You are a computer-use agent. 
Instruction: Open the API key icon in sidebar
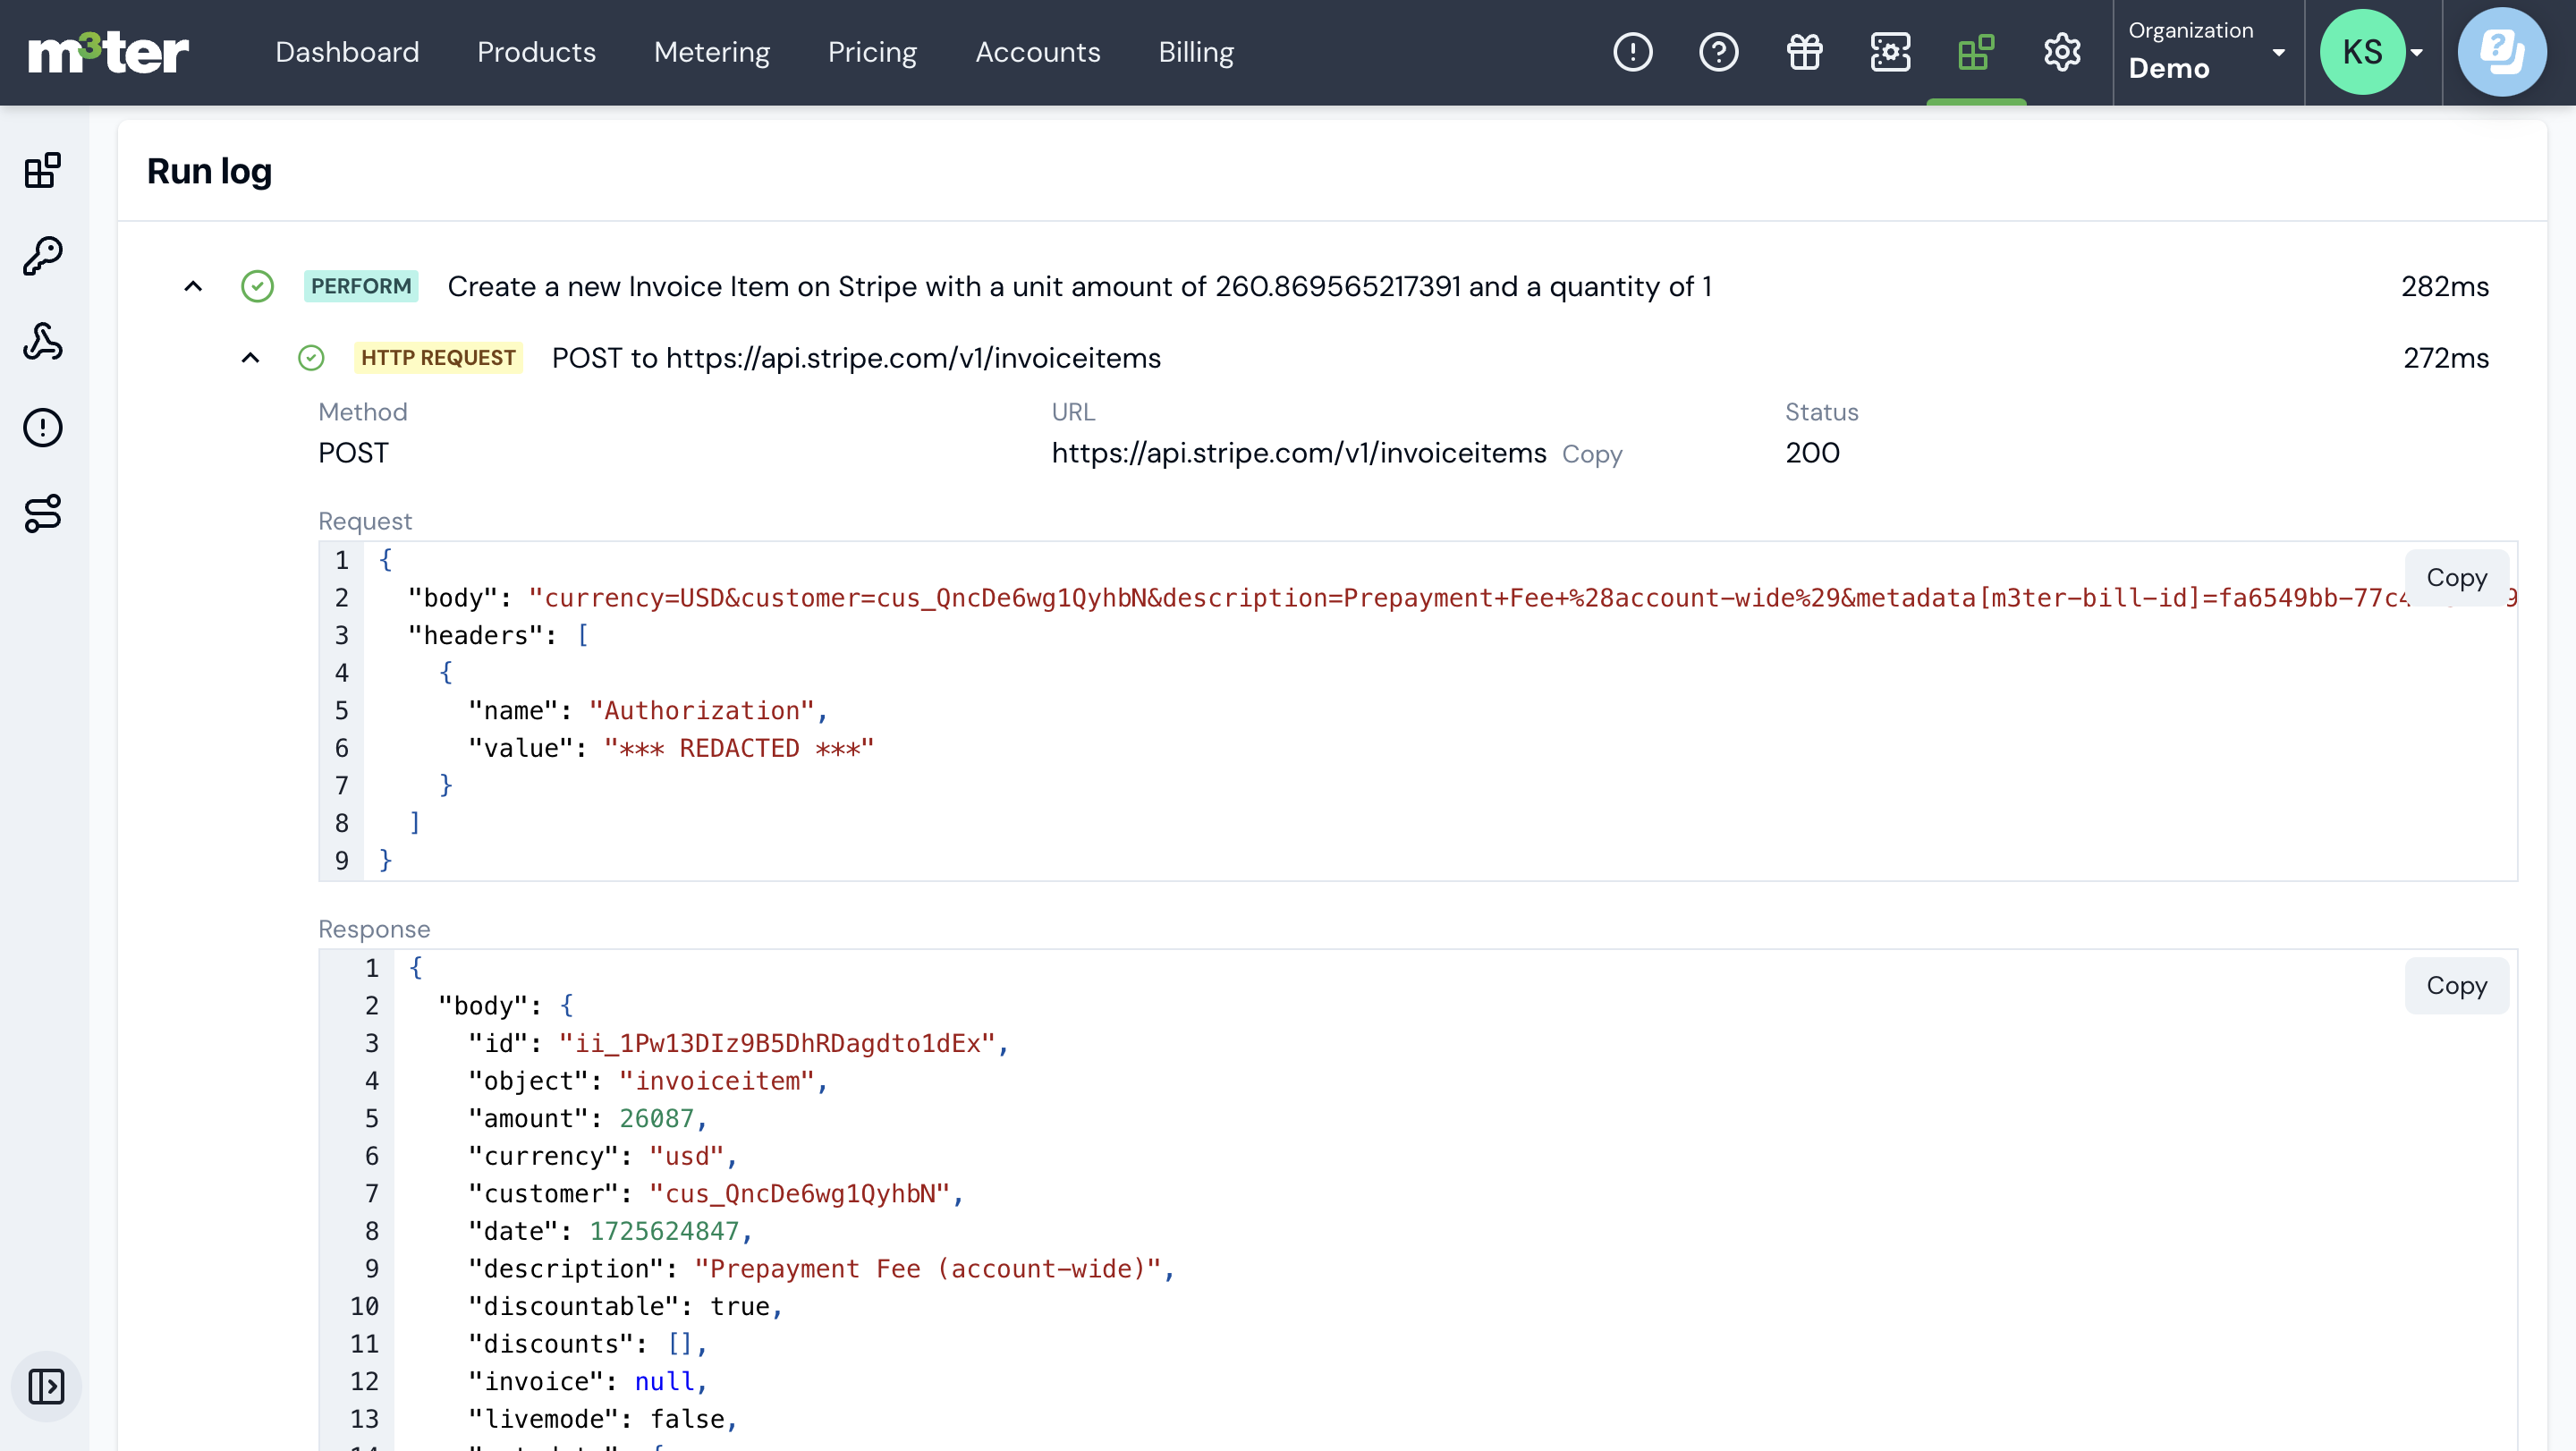43,256
